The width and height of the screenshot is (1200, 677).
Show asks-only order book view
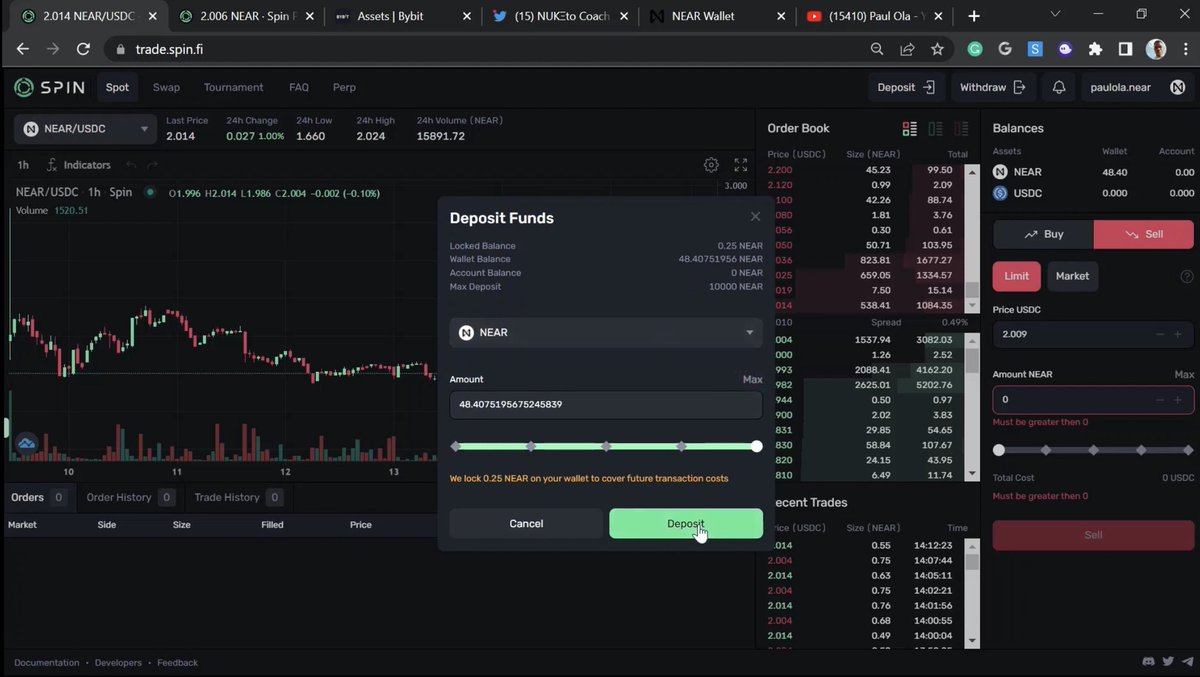click(961, 129)
